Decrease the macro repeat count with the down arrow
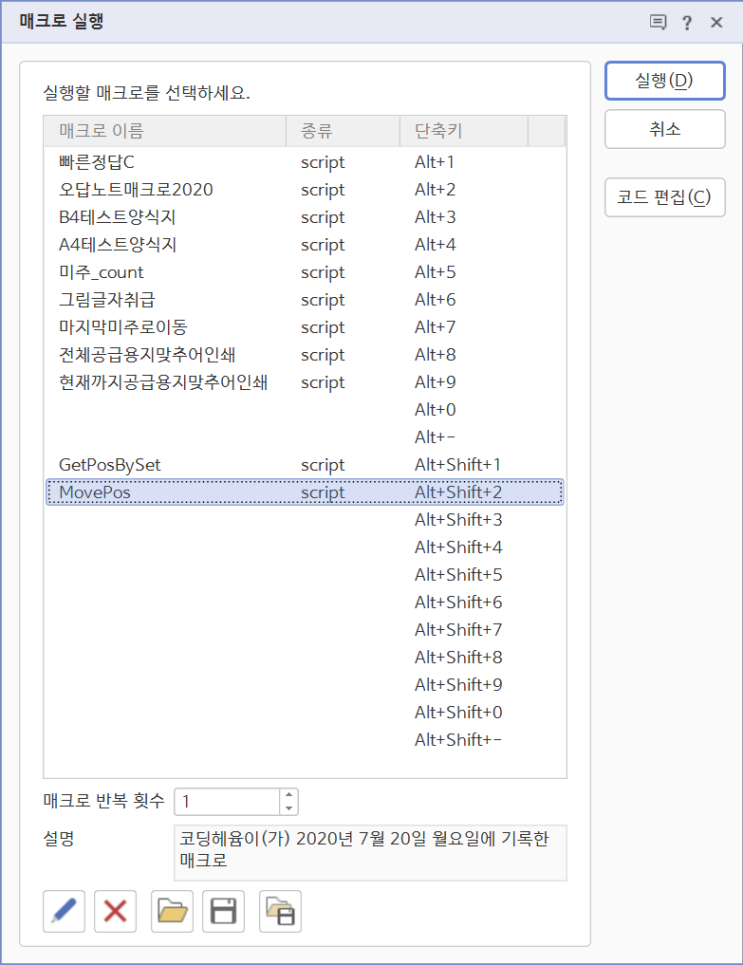The height and width of the screenshot is (965, 743). coord(289,808)
